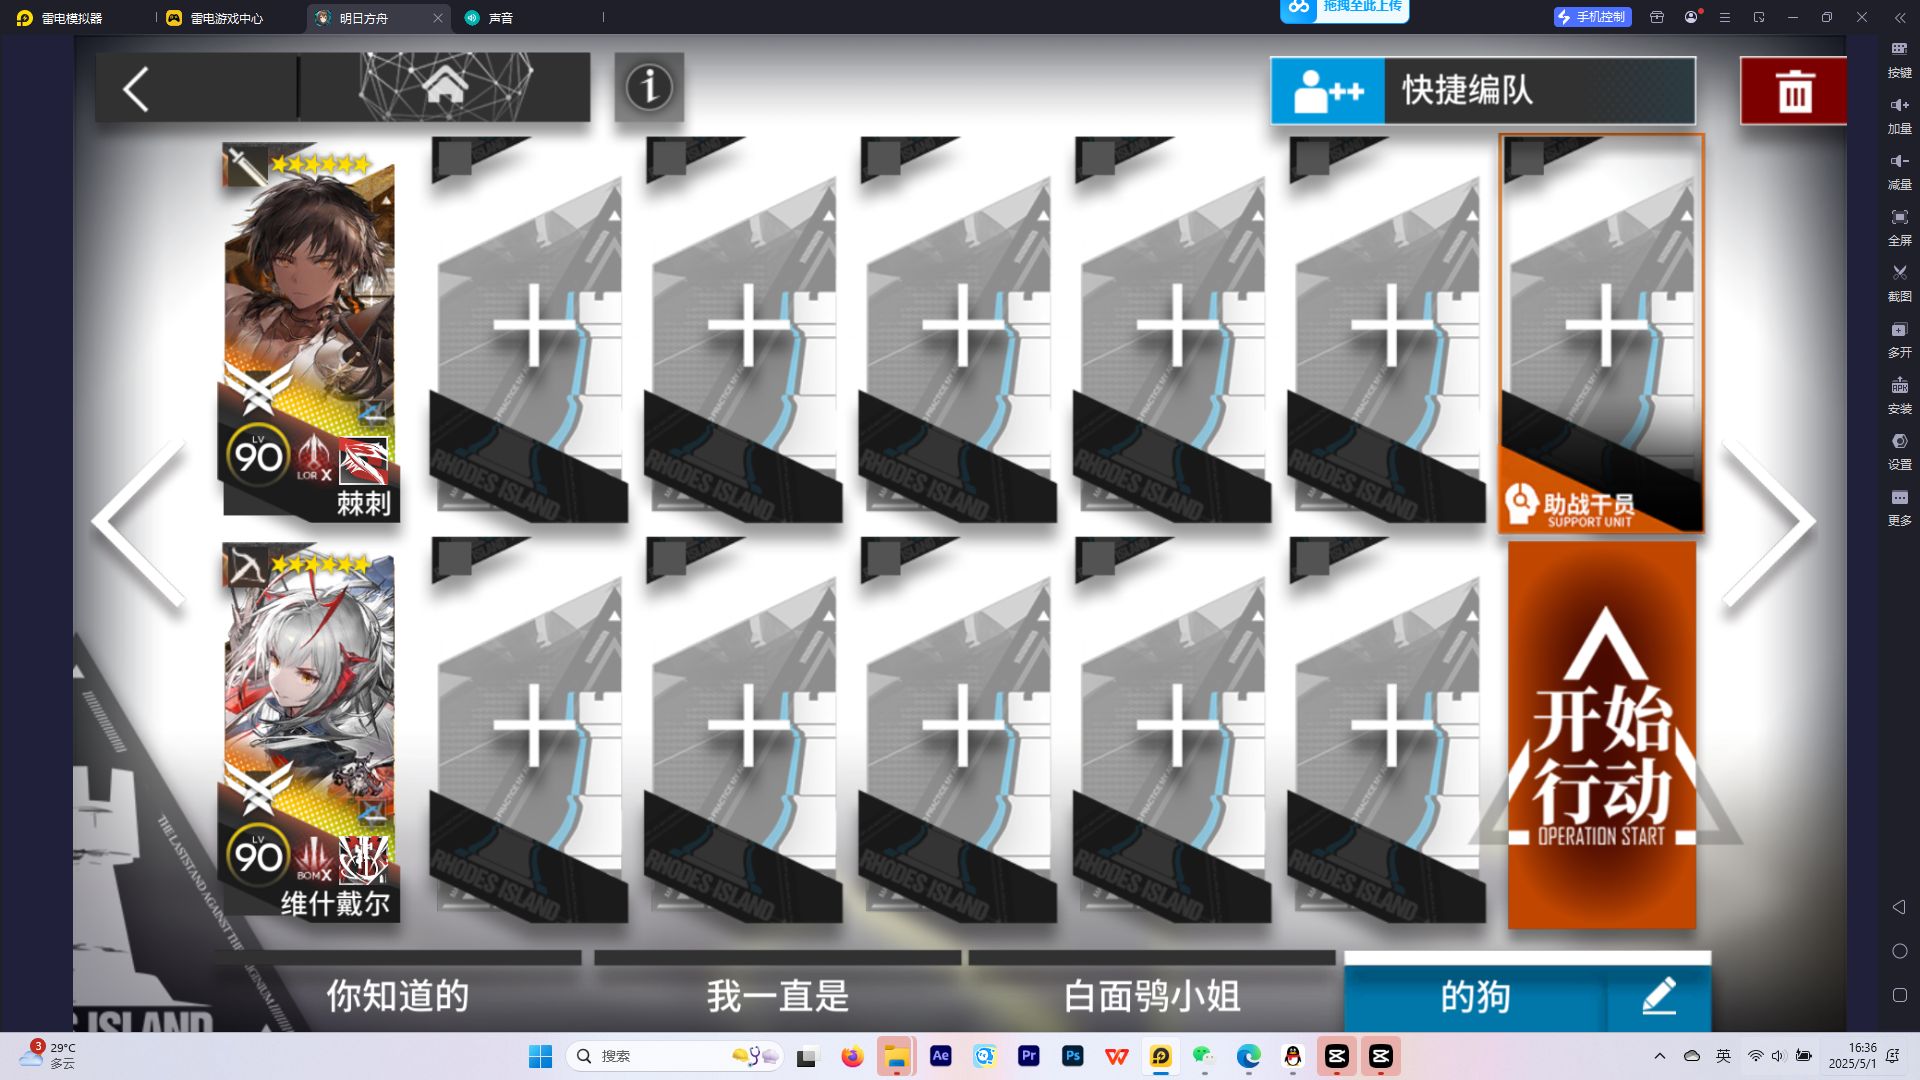Screen dimensions: 1920x1080
Task: Open Premiere Pro from the taskbar
Action: tap(1028, 1056)
